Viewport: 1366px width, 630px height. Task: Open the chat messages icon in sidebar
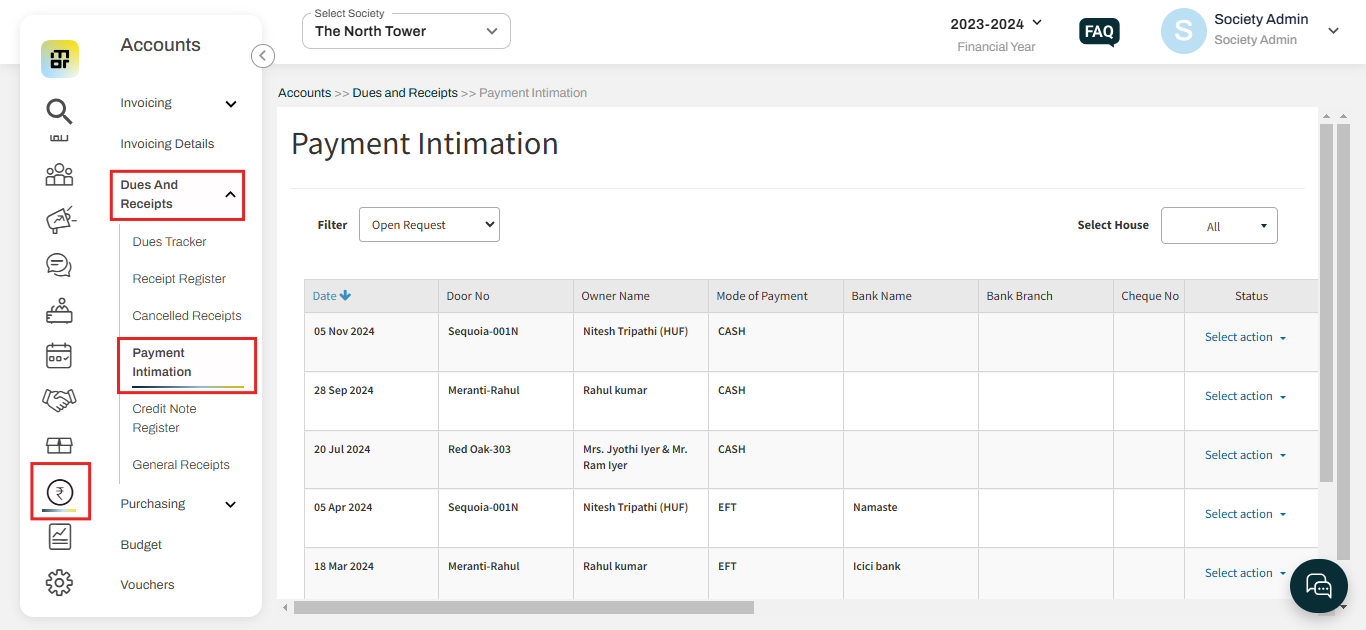pos(59,265)
